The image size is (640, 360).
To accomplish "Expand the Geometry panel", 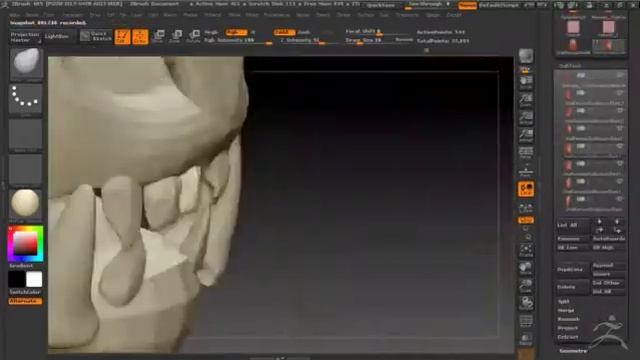I will pos(573,351).
